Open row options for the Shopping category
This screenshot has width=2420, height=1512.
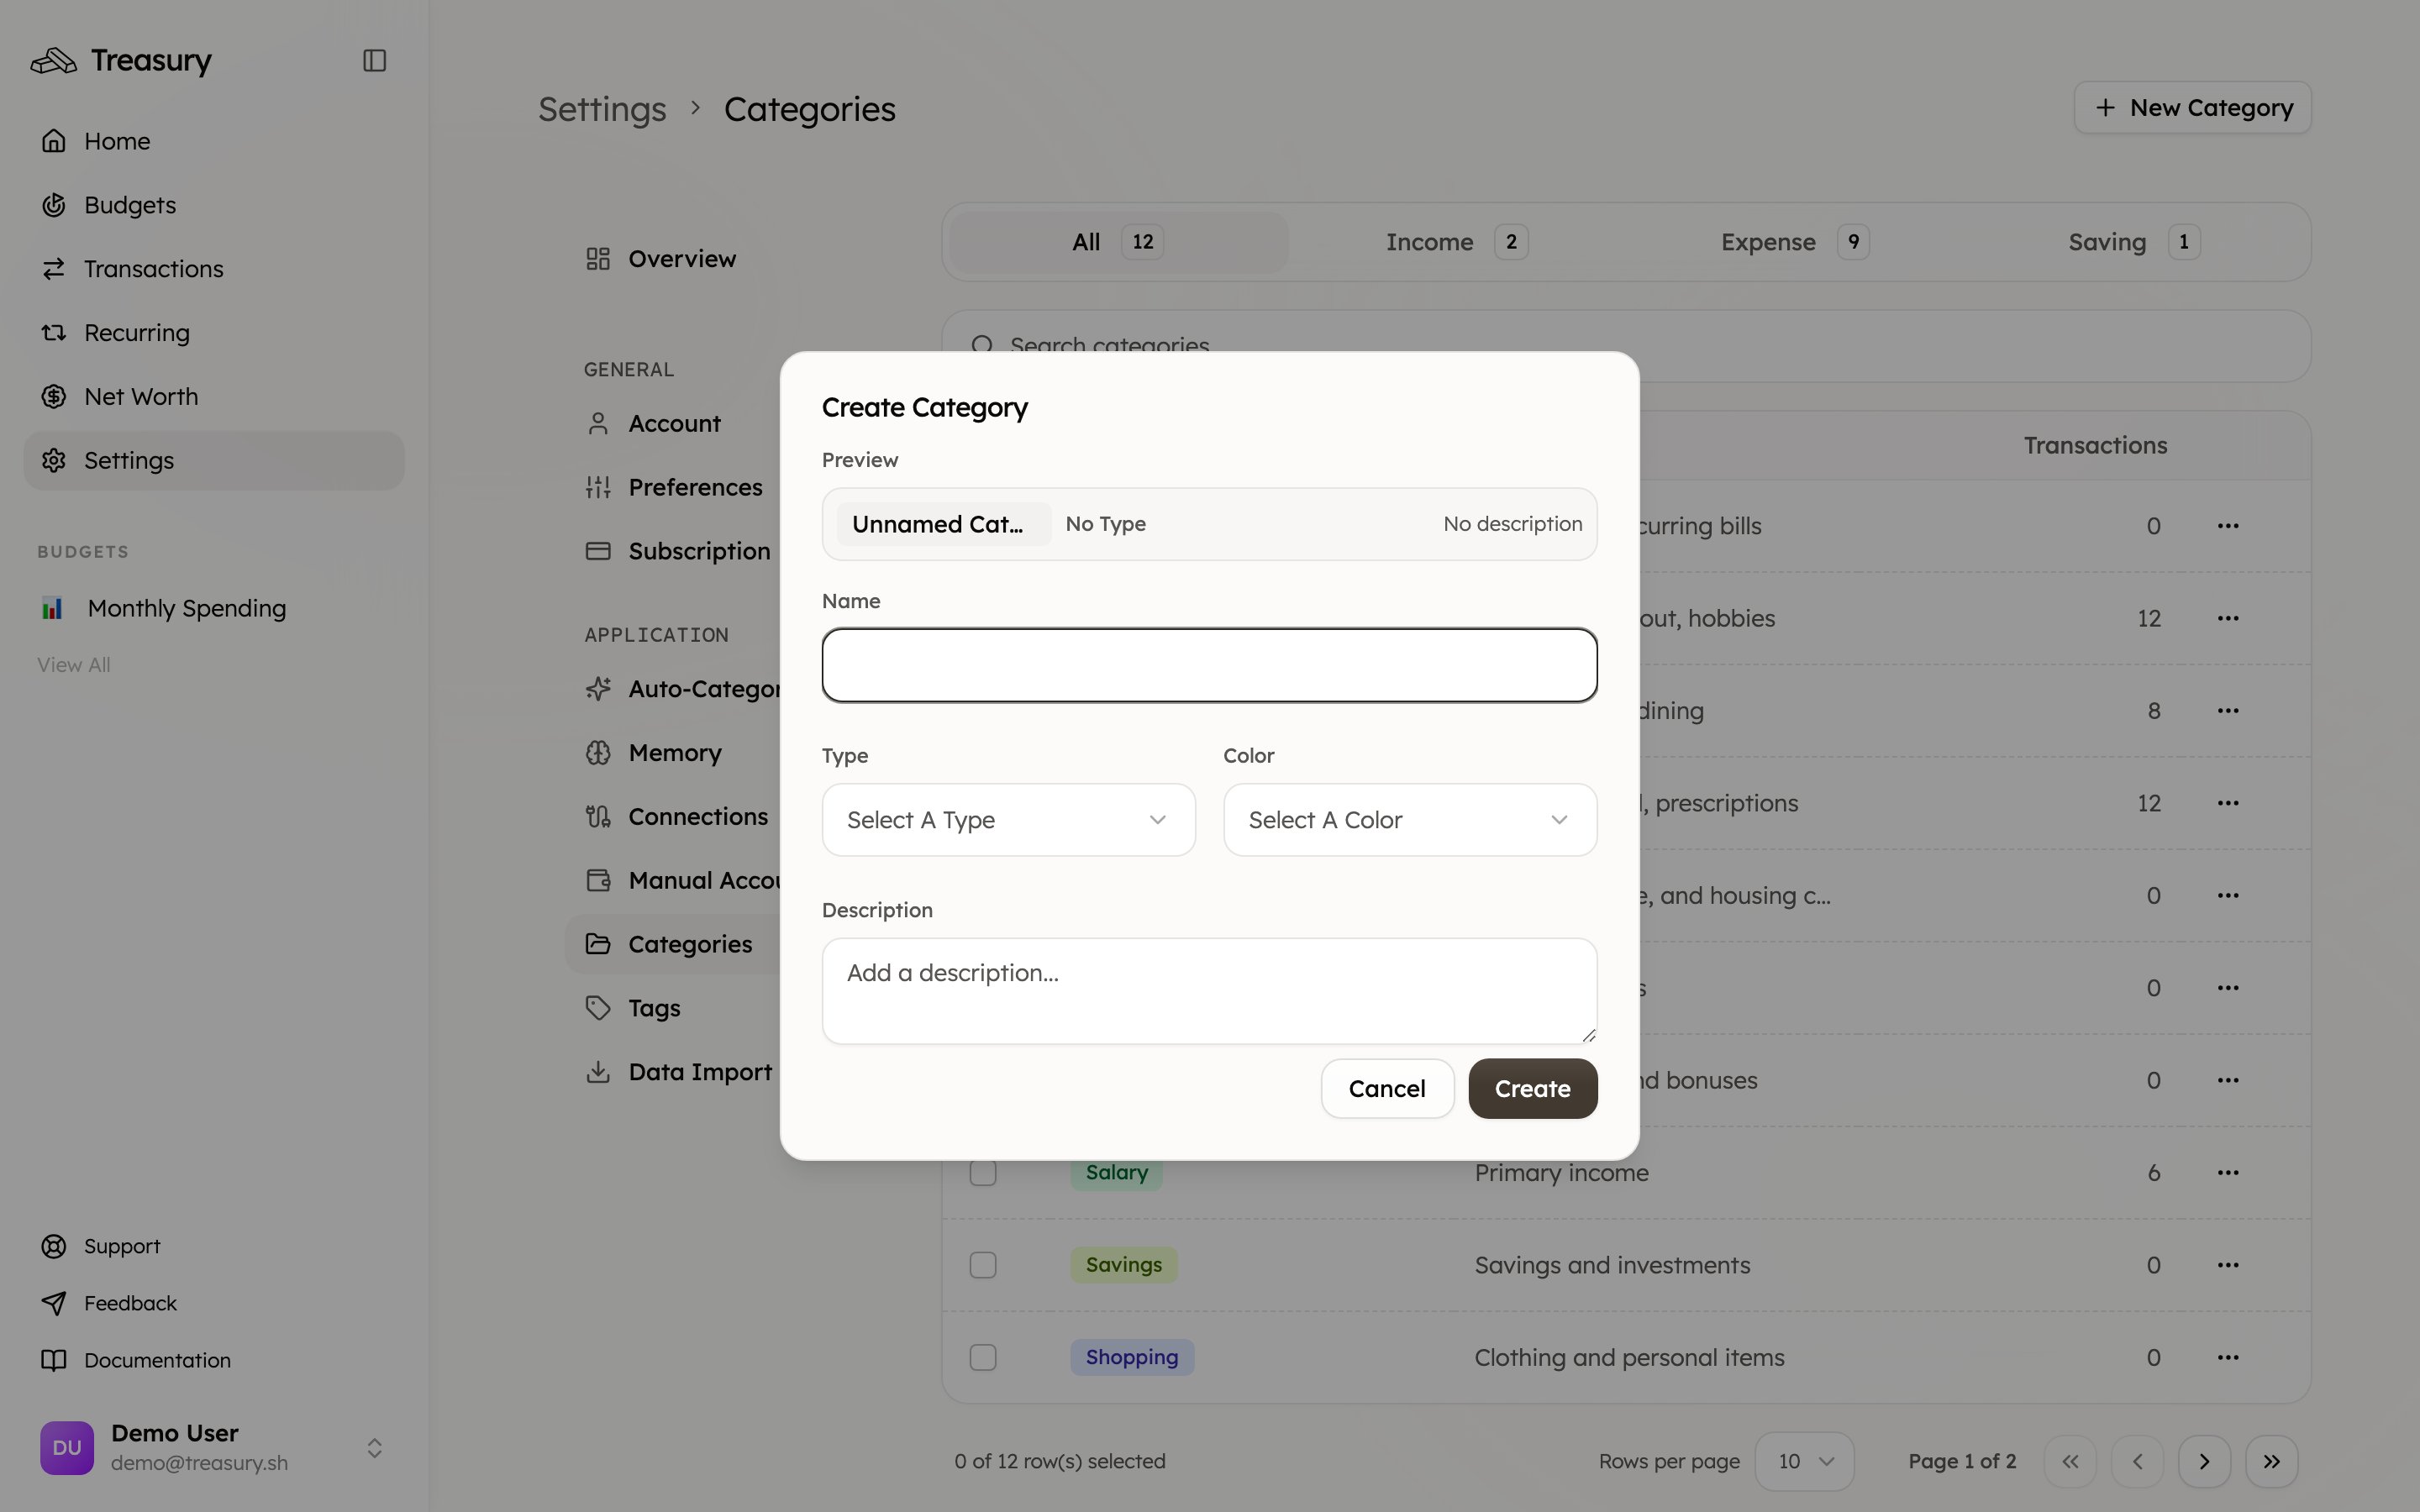coord(2227,1358)
